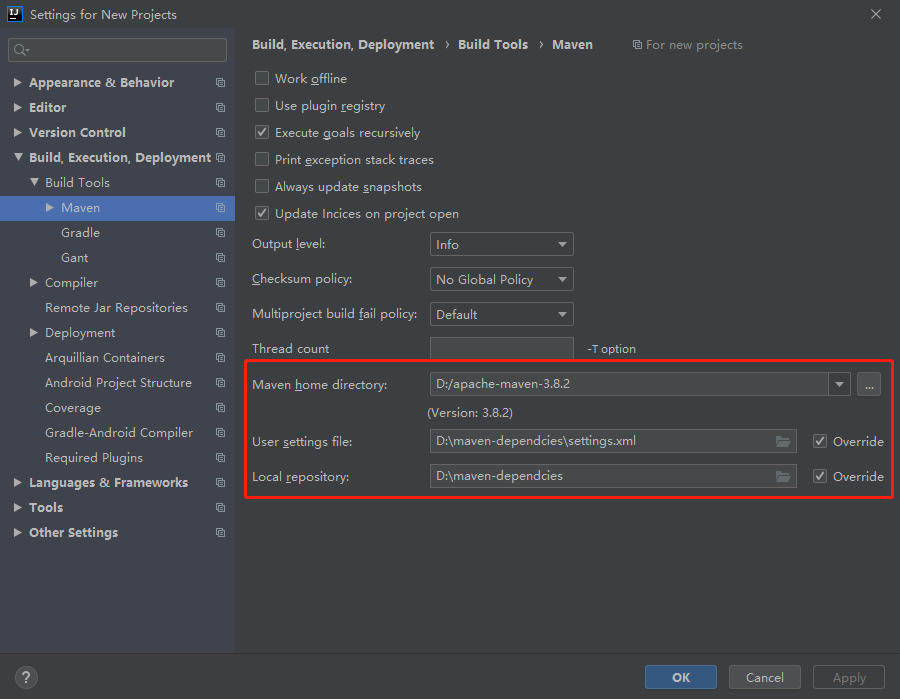Click the project-level icon beside Version Control

tap(220, 133)
